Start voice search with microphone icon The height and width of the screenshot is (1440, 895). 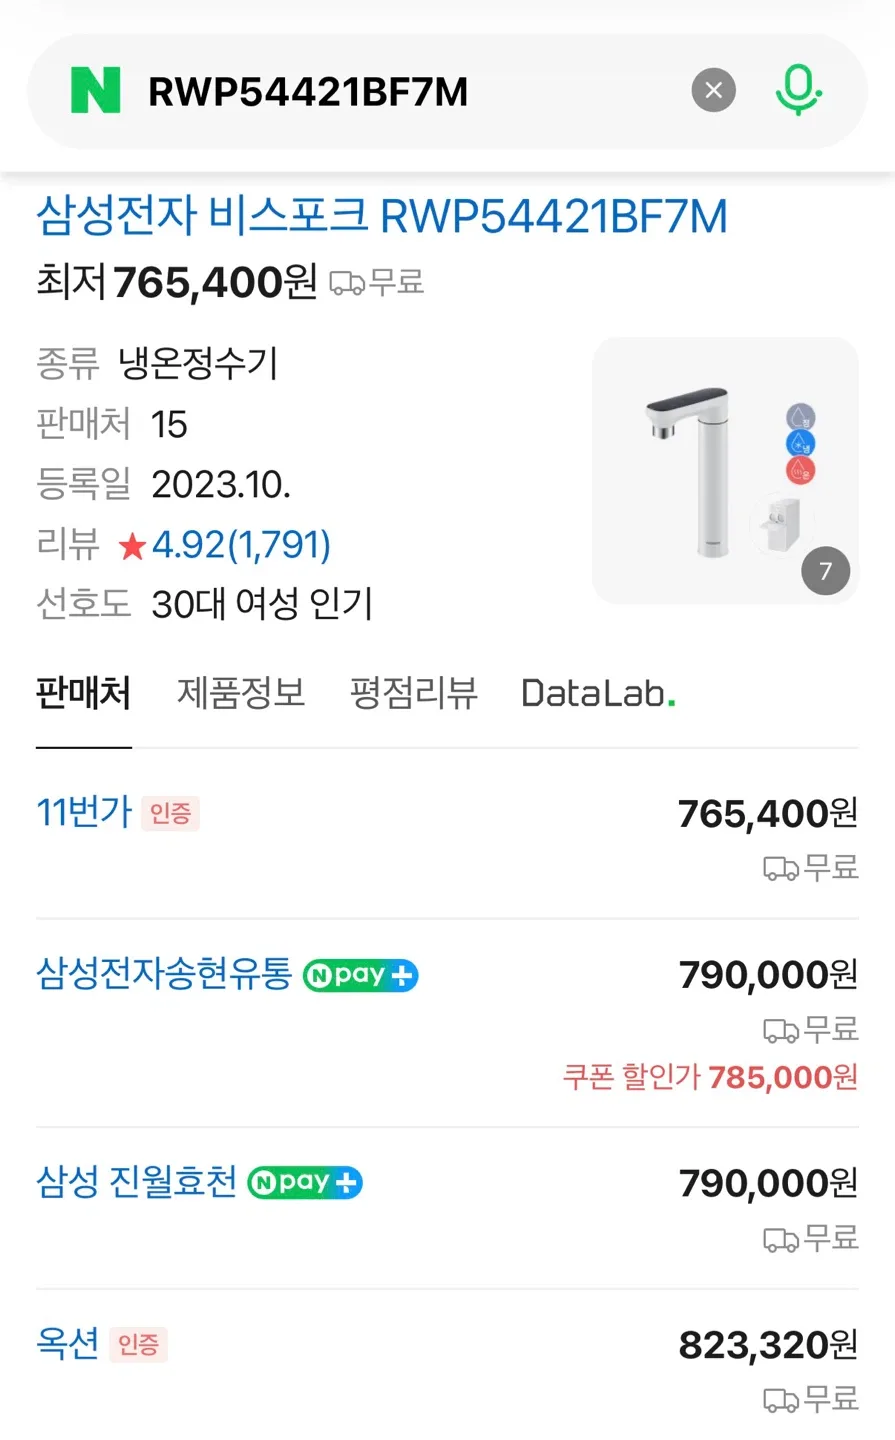click(x=798, y=91)
